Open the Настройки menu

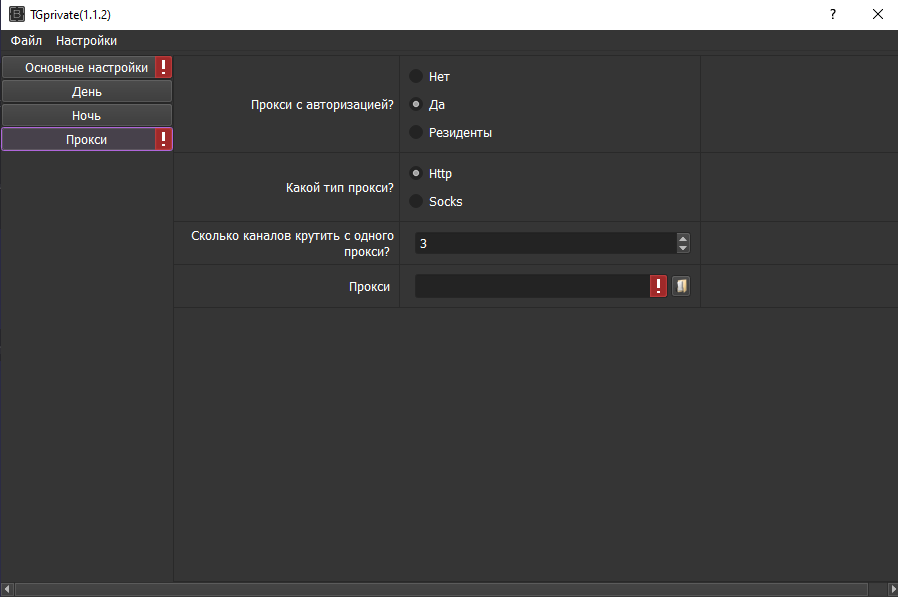pyautogui.click(x=86, y=41)
